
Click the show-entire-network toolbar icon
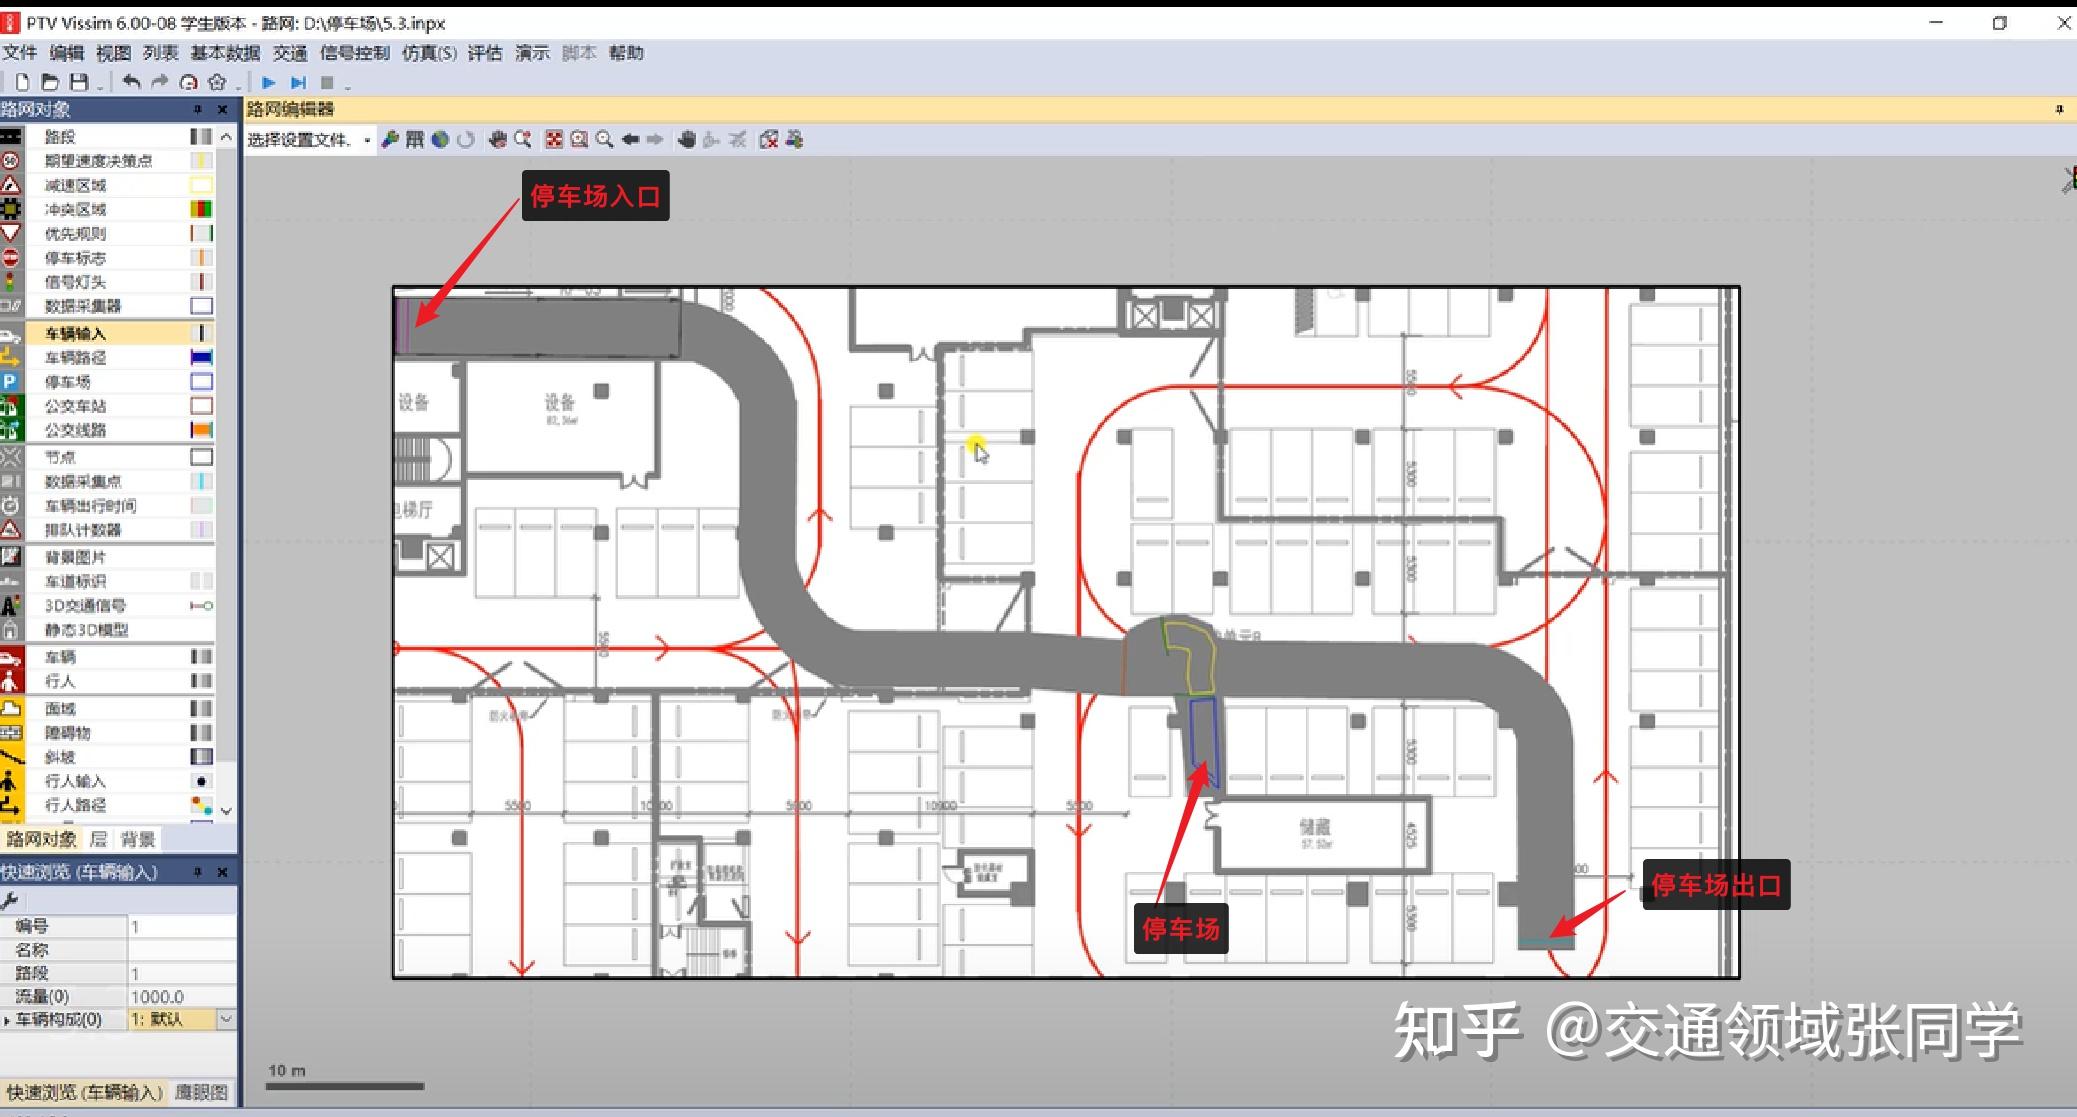point(554,139)
